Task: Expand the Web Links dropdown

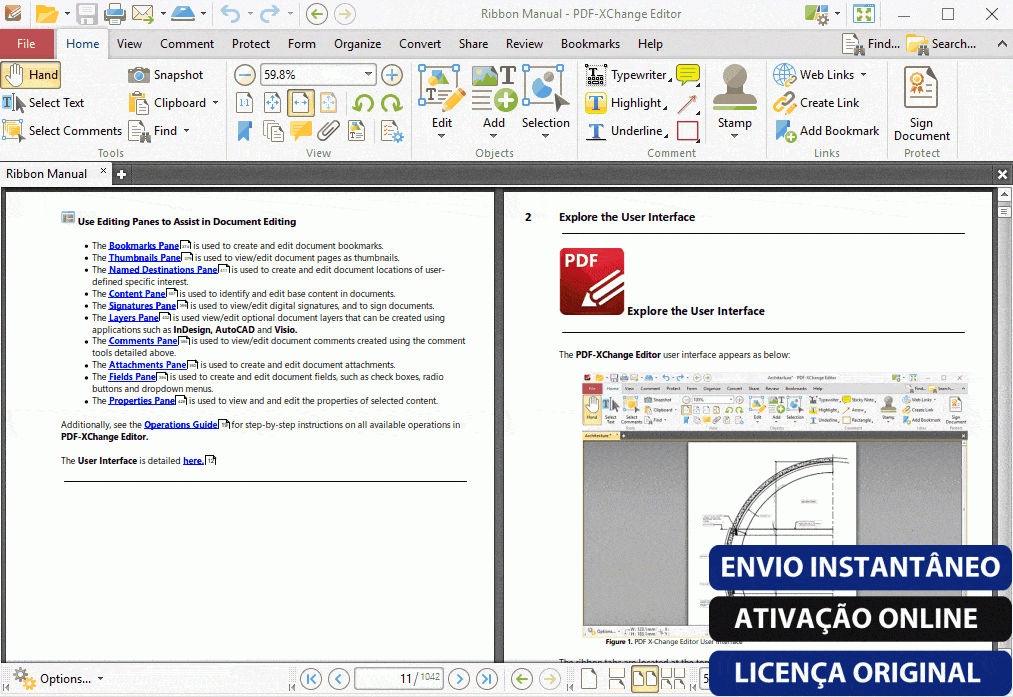Action: coord(864,75)
